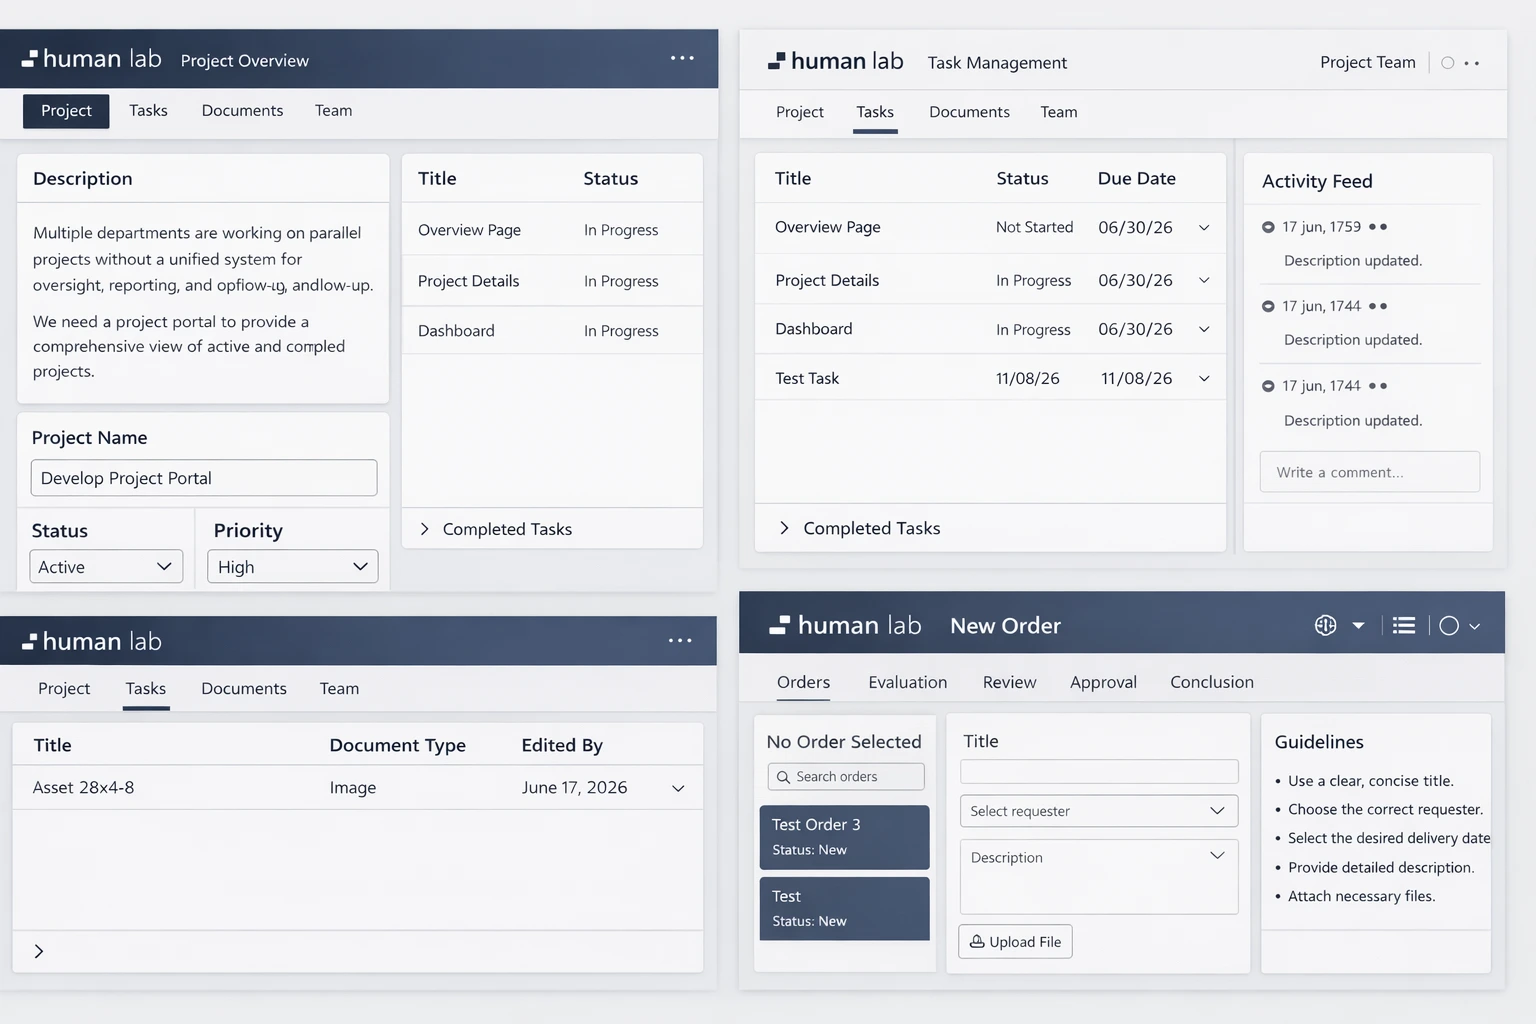Click the search icon in the orders search box
The image size is (1536, 1024).
(783, 777)
